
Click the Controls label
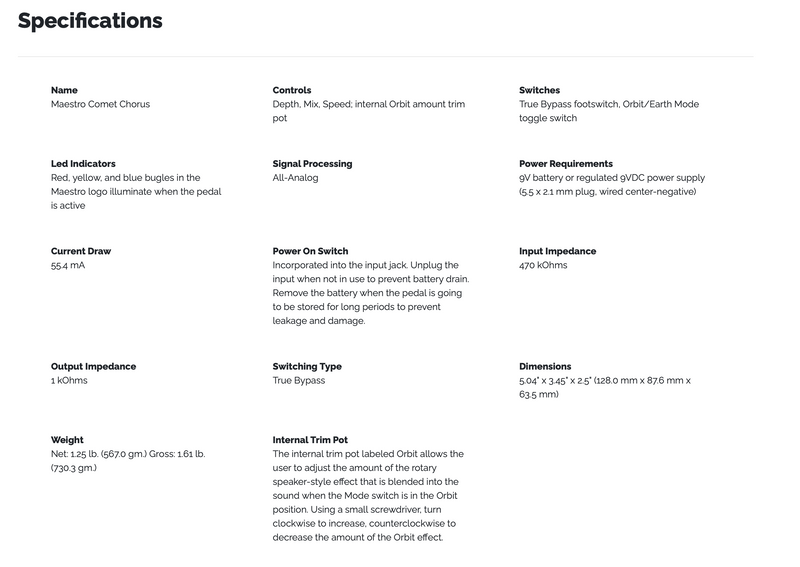pyautogui.click(x=292, y=90)
